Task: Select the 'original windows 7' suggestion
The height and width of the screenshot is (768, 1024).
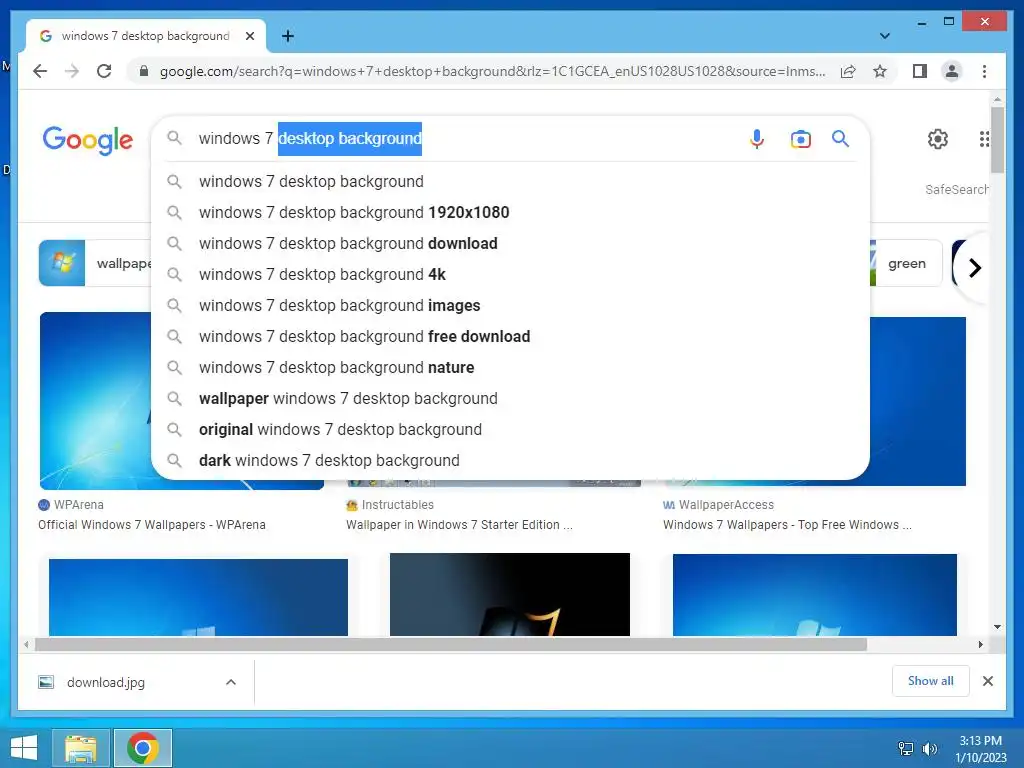Action: [510, 430]
